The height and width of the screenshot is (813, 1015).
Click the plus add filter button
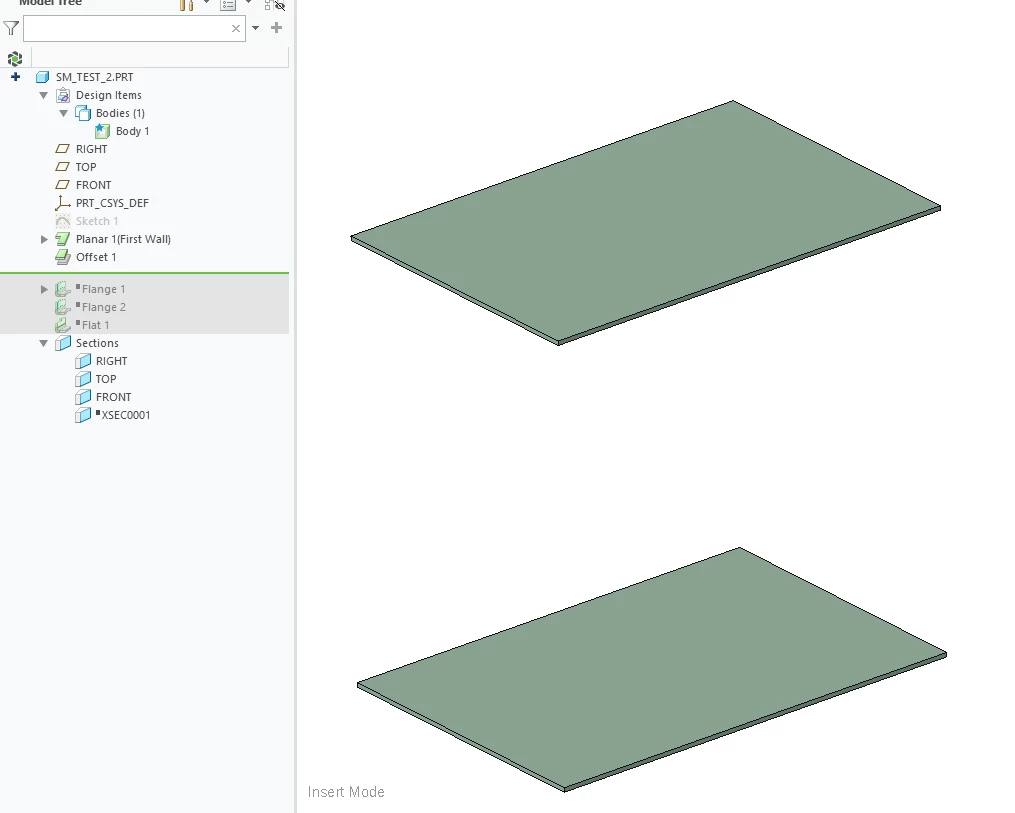tap(276, 28)
